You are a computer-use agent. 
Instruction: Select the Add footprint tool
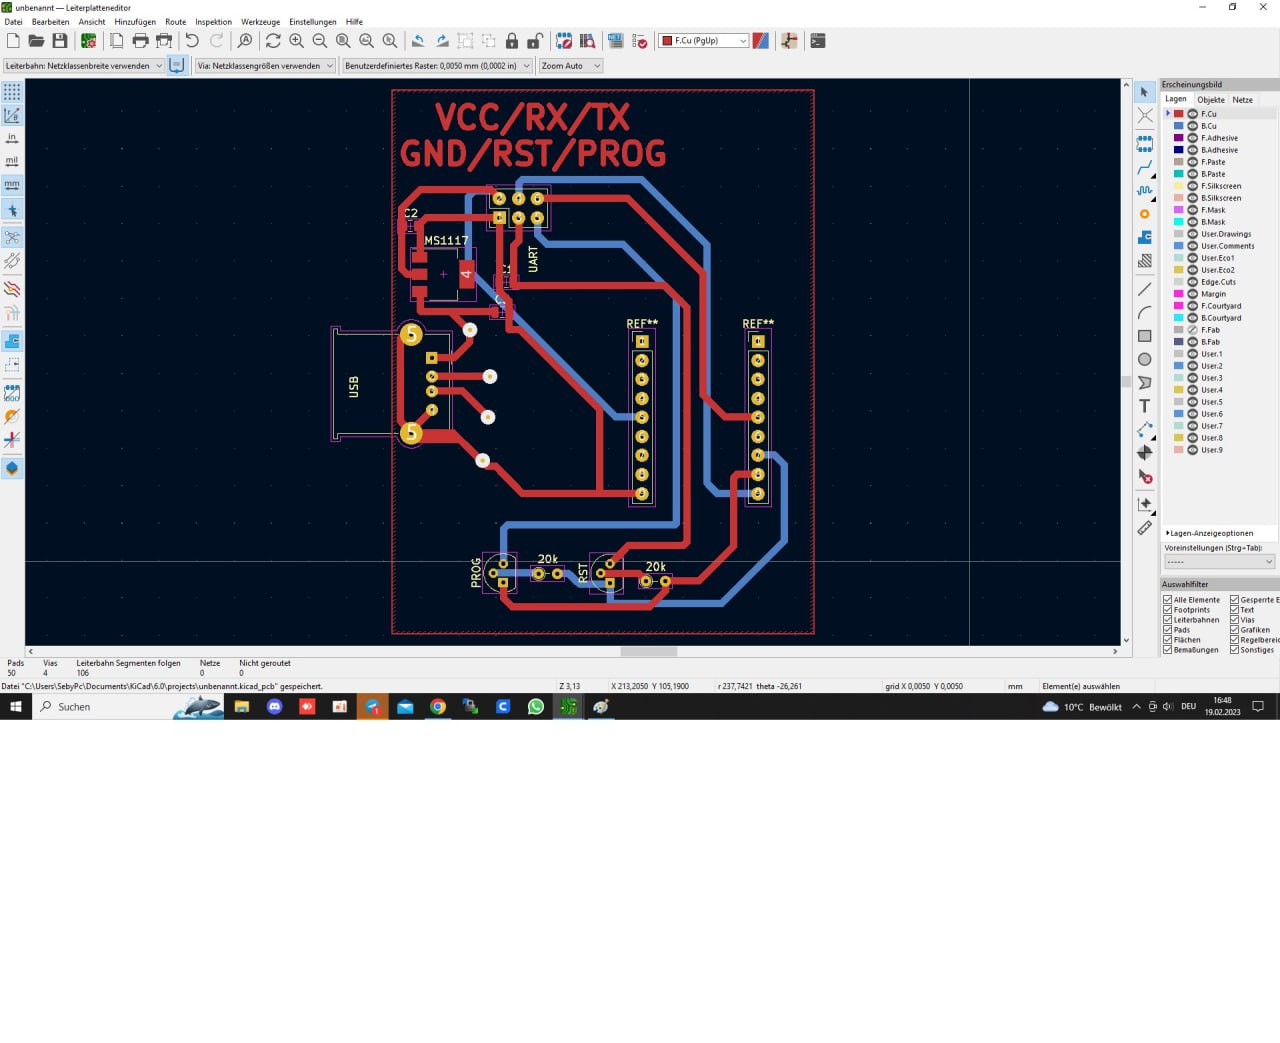(x=1145, y=144)
